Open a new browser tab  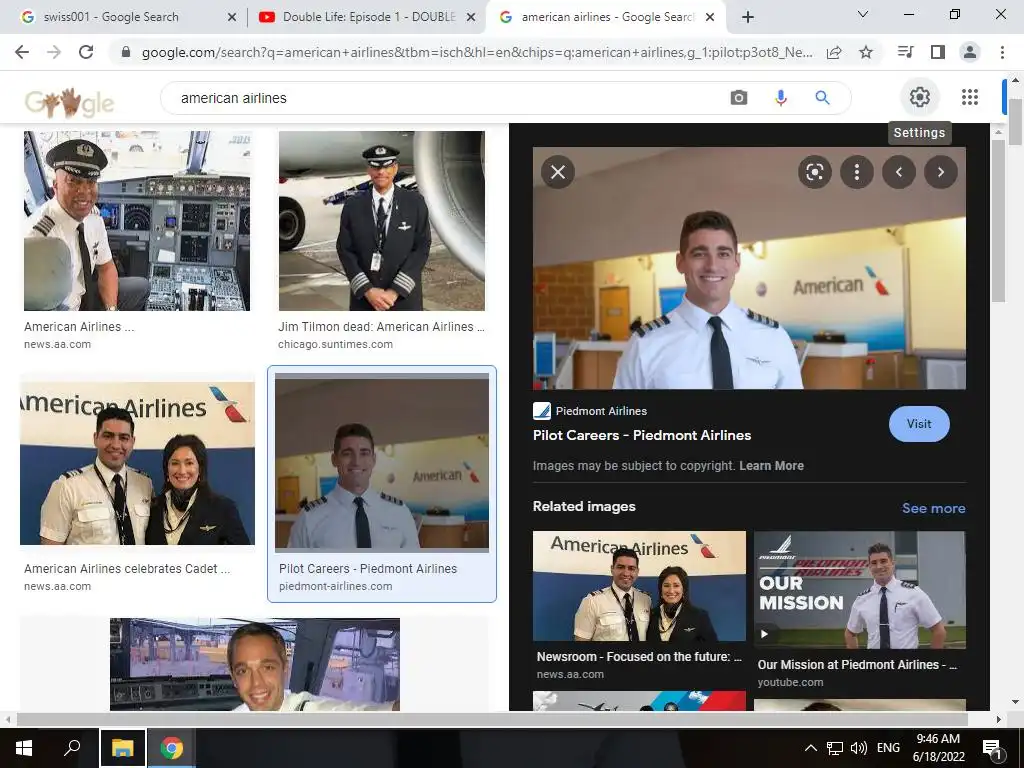click(748, 17)
